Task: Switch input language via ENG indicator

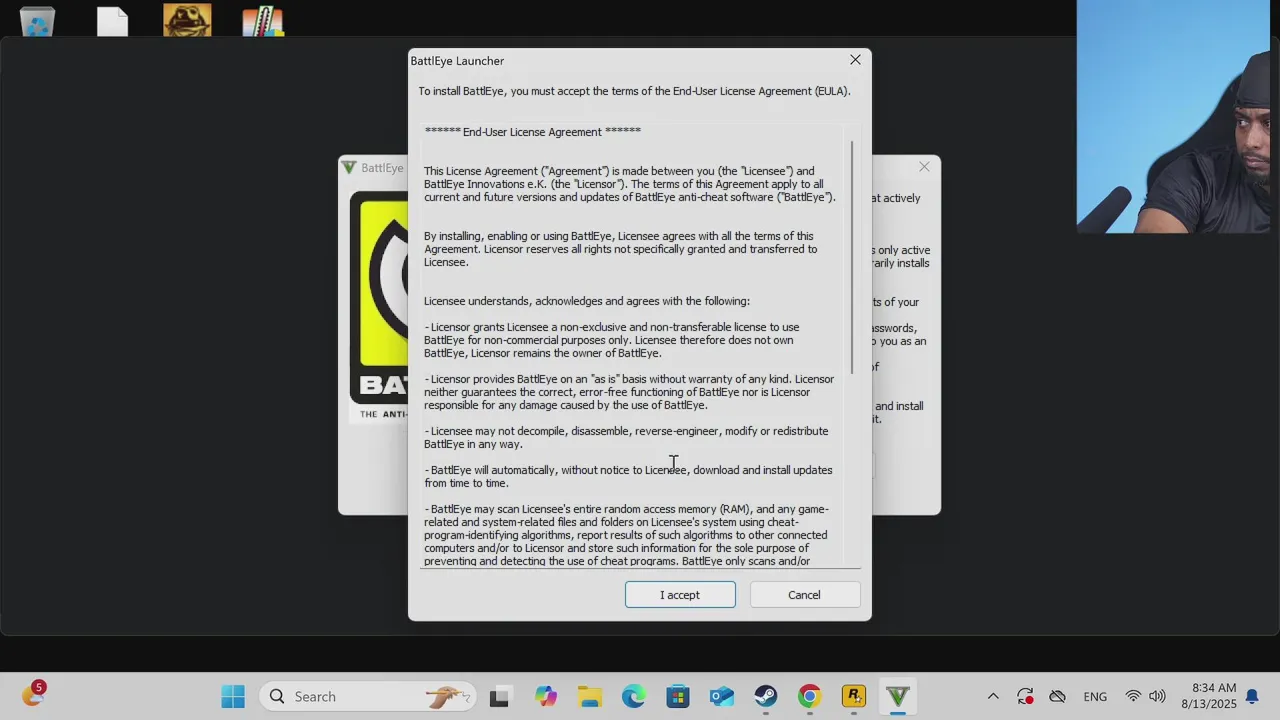Action: pyautogui.click(x=1095, y=697)
